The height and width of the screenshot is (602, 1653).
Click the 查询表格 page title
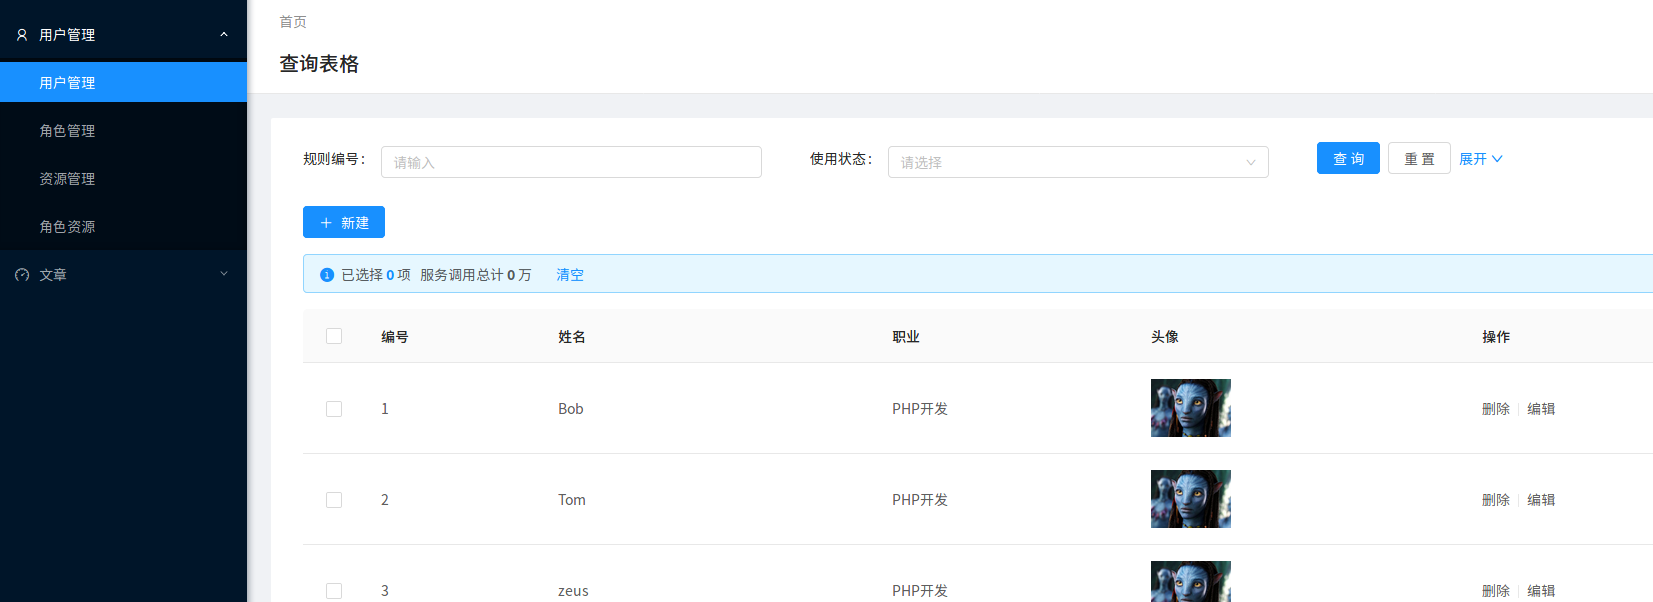319,64
